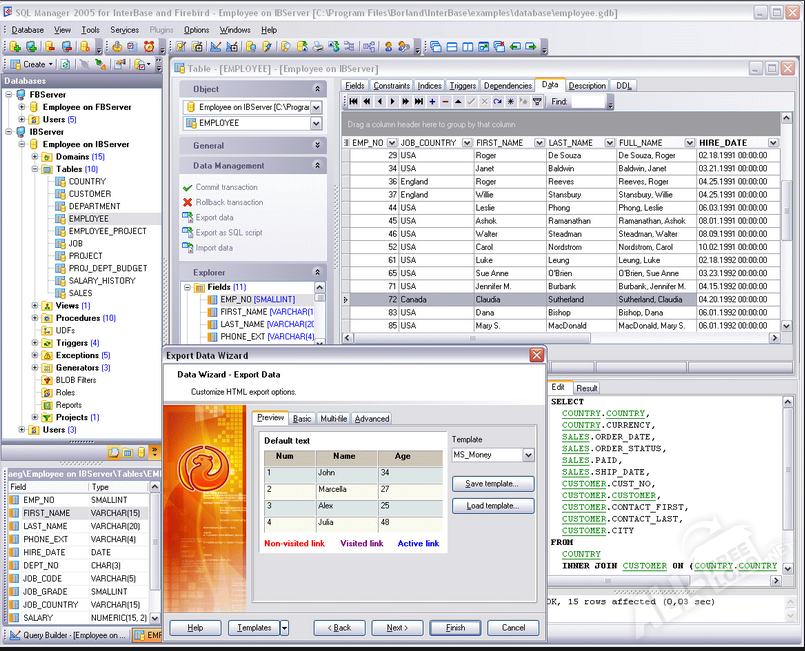805x651 pixels.
Task: Open the EMP_NO column filter dropdown
Action: click(x=391, y=143)
